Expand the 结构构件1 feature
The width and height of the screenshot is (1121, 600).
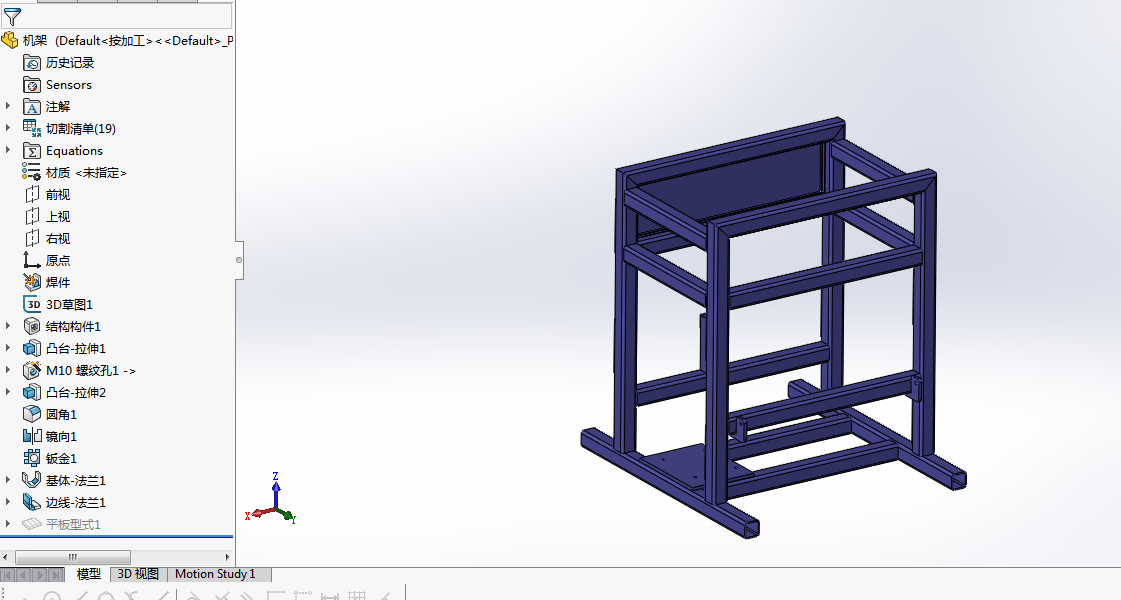[8, 327]
